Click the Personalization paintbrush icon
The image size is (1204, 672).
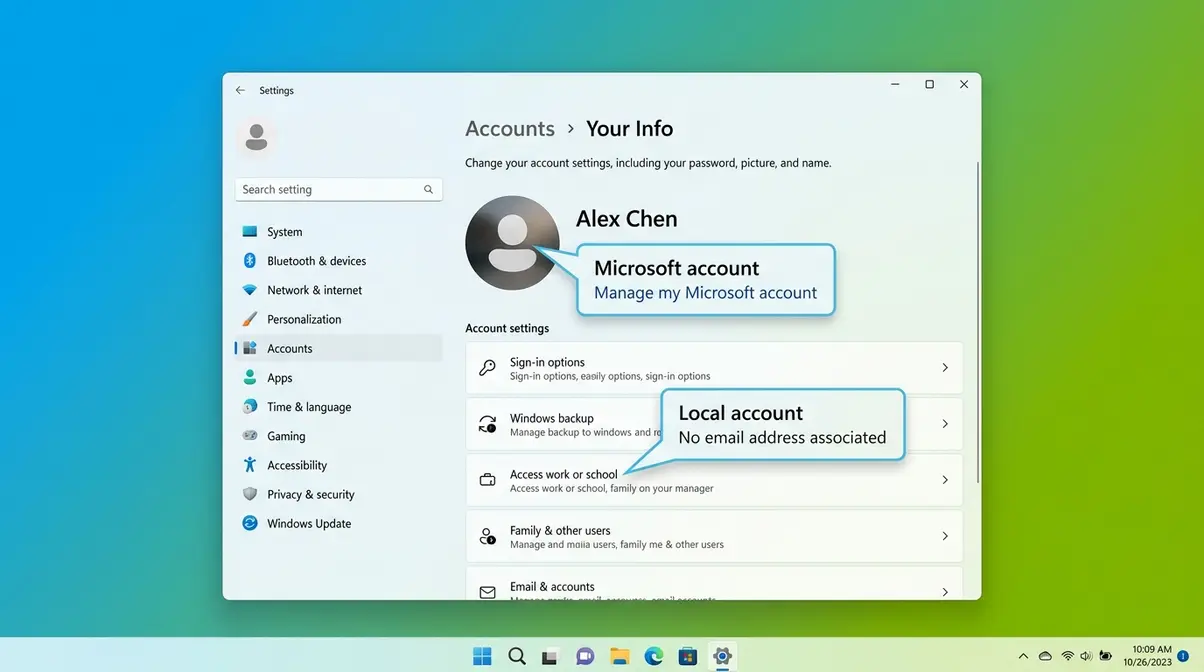click(x=250, y=319)
